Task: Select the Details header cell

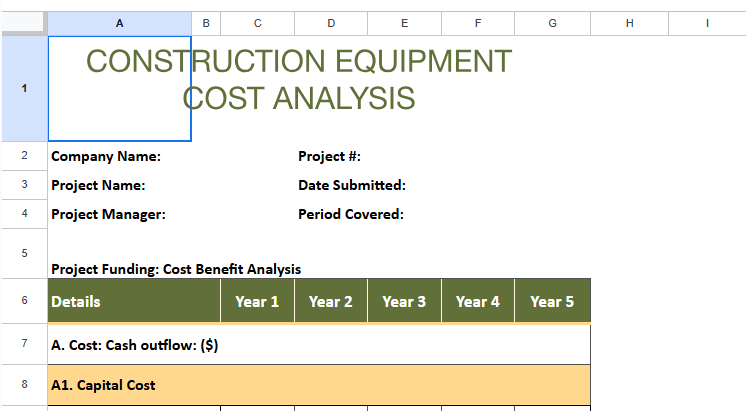Action: pyautogui.click(x=133, y=301)
